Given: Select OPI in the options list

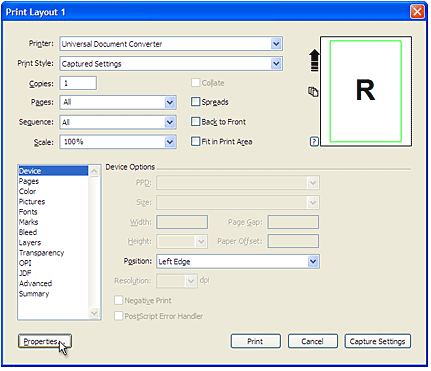Looking at the screenshot, I should pos(53,263).
